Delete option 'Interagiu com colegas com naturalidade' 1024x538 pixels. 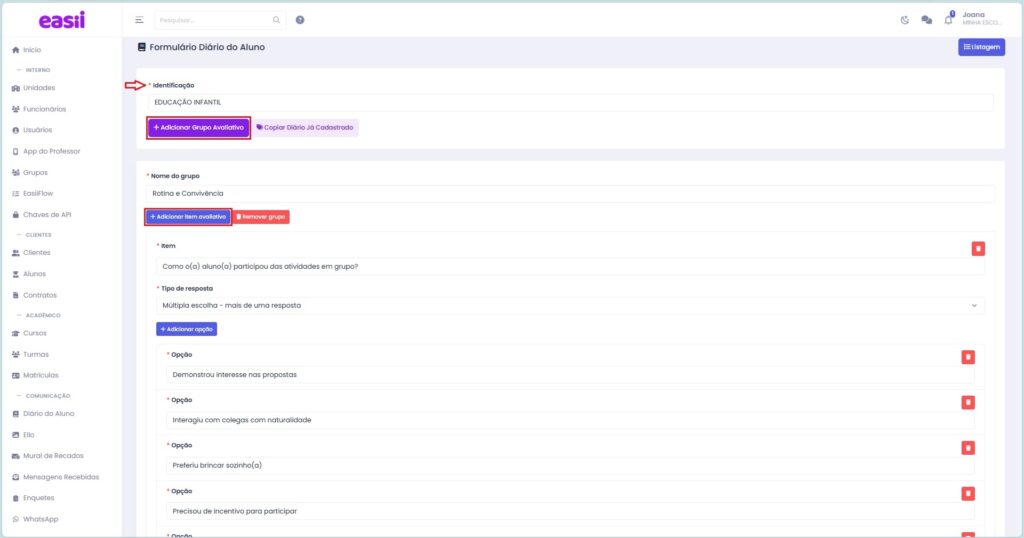(x=967, y=402)
